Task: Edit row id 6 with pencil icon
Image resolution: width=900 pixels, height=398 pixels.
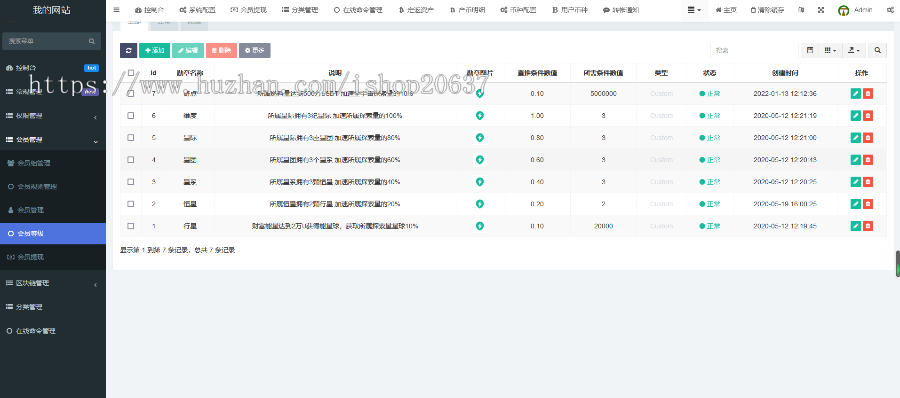Action: [855, 115]
